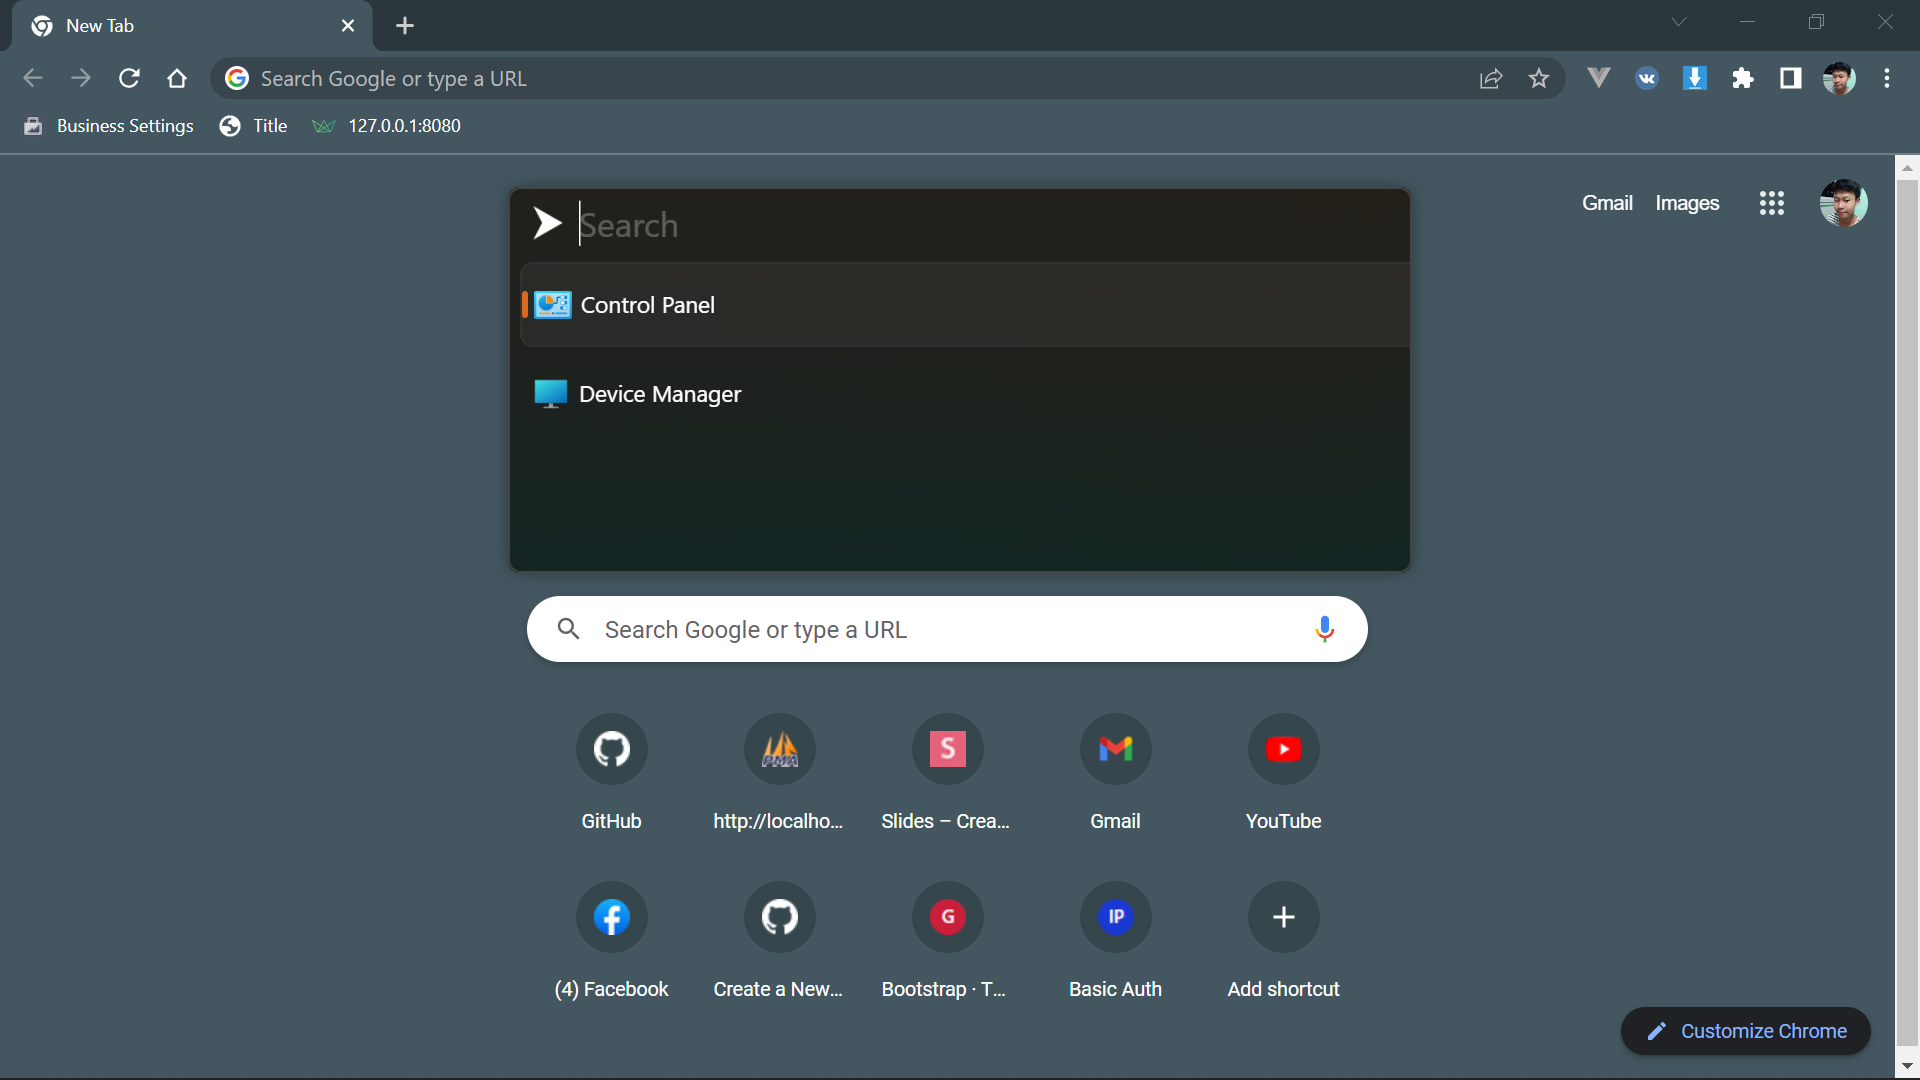Select Control Panel result
The image size is (1920, 1080).
[x=647, y=305]
